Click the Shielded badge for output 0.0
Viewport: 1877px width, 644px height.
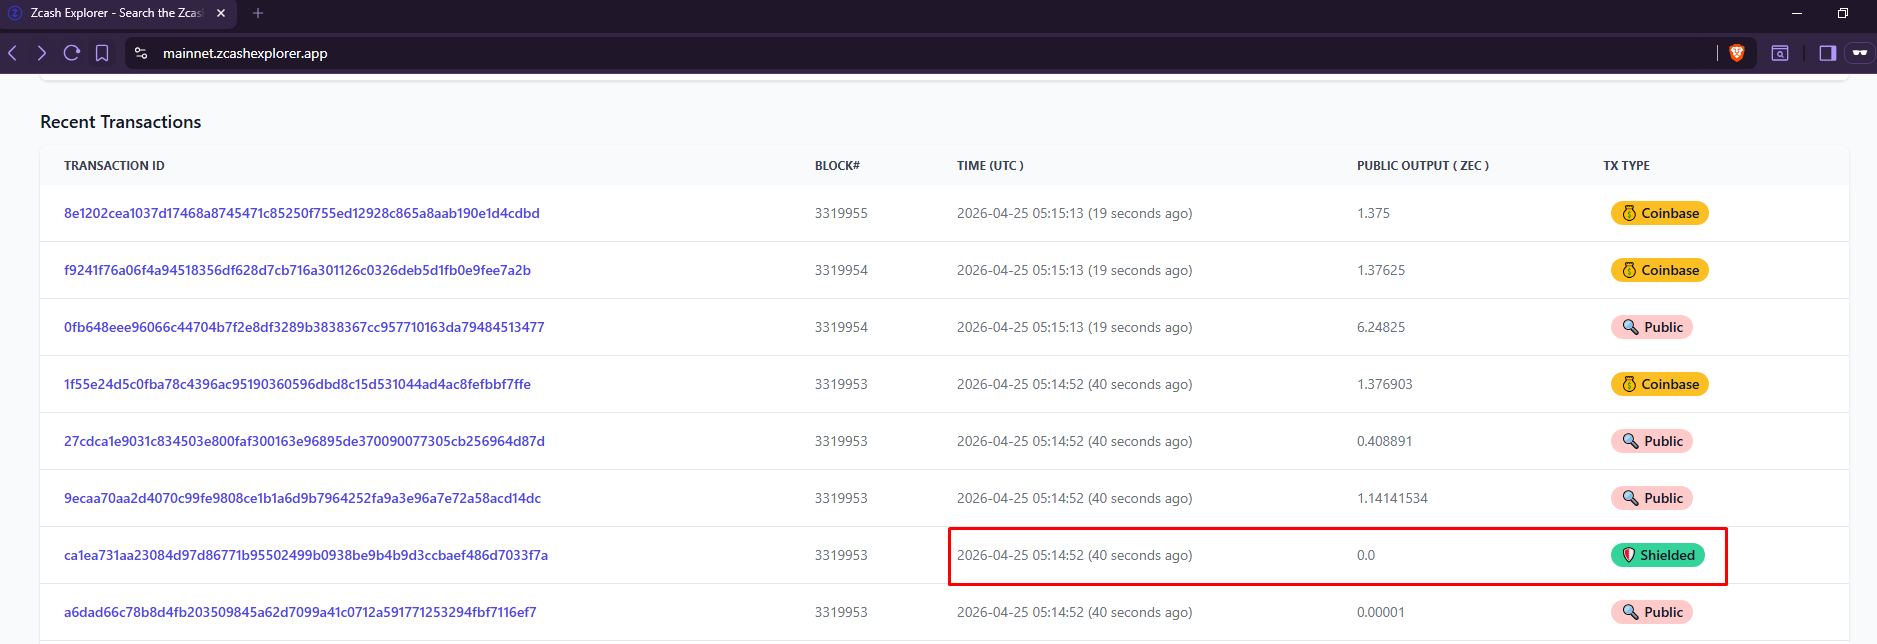click(x=1657, y=555)
